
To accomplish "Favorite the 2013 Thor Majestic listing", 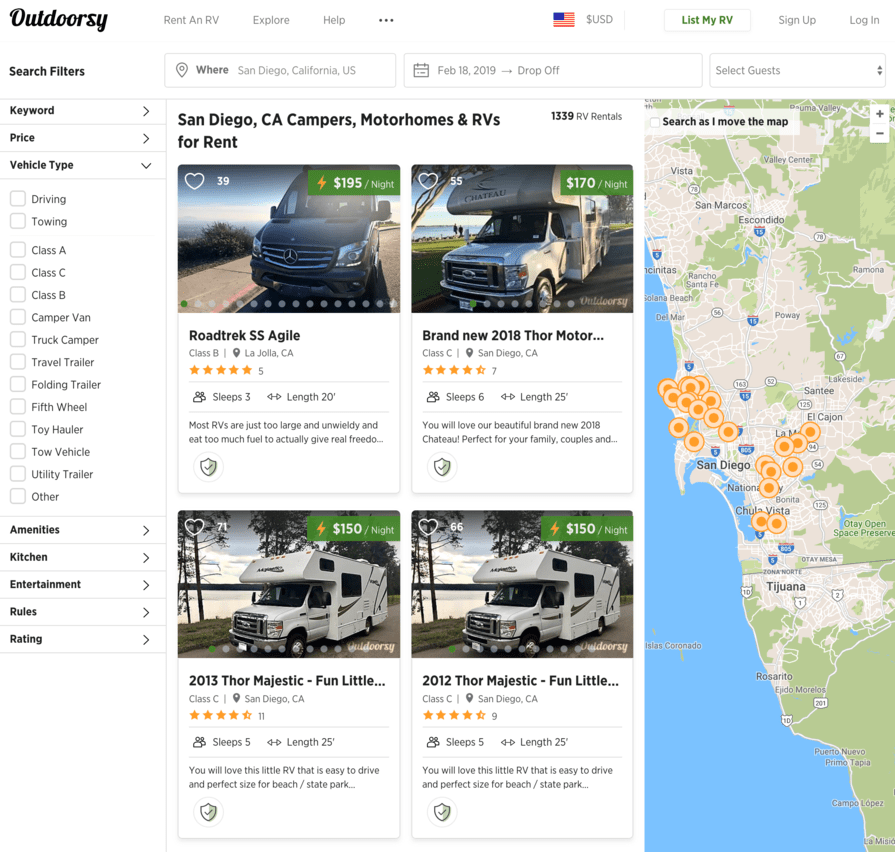I will point(195,527).
